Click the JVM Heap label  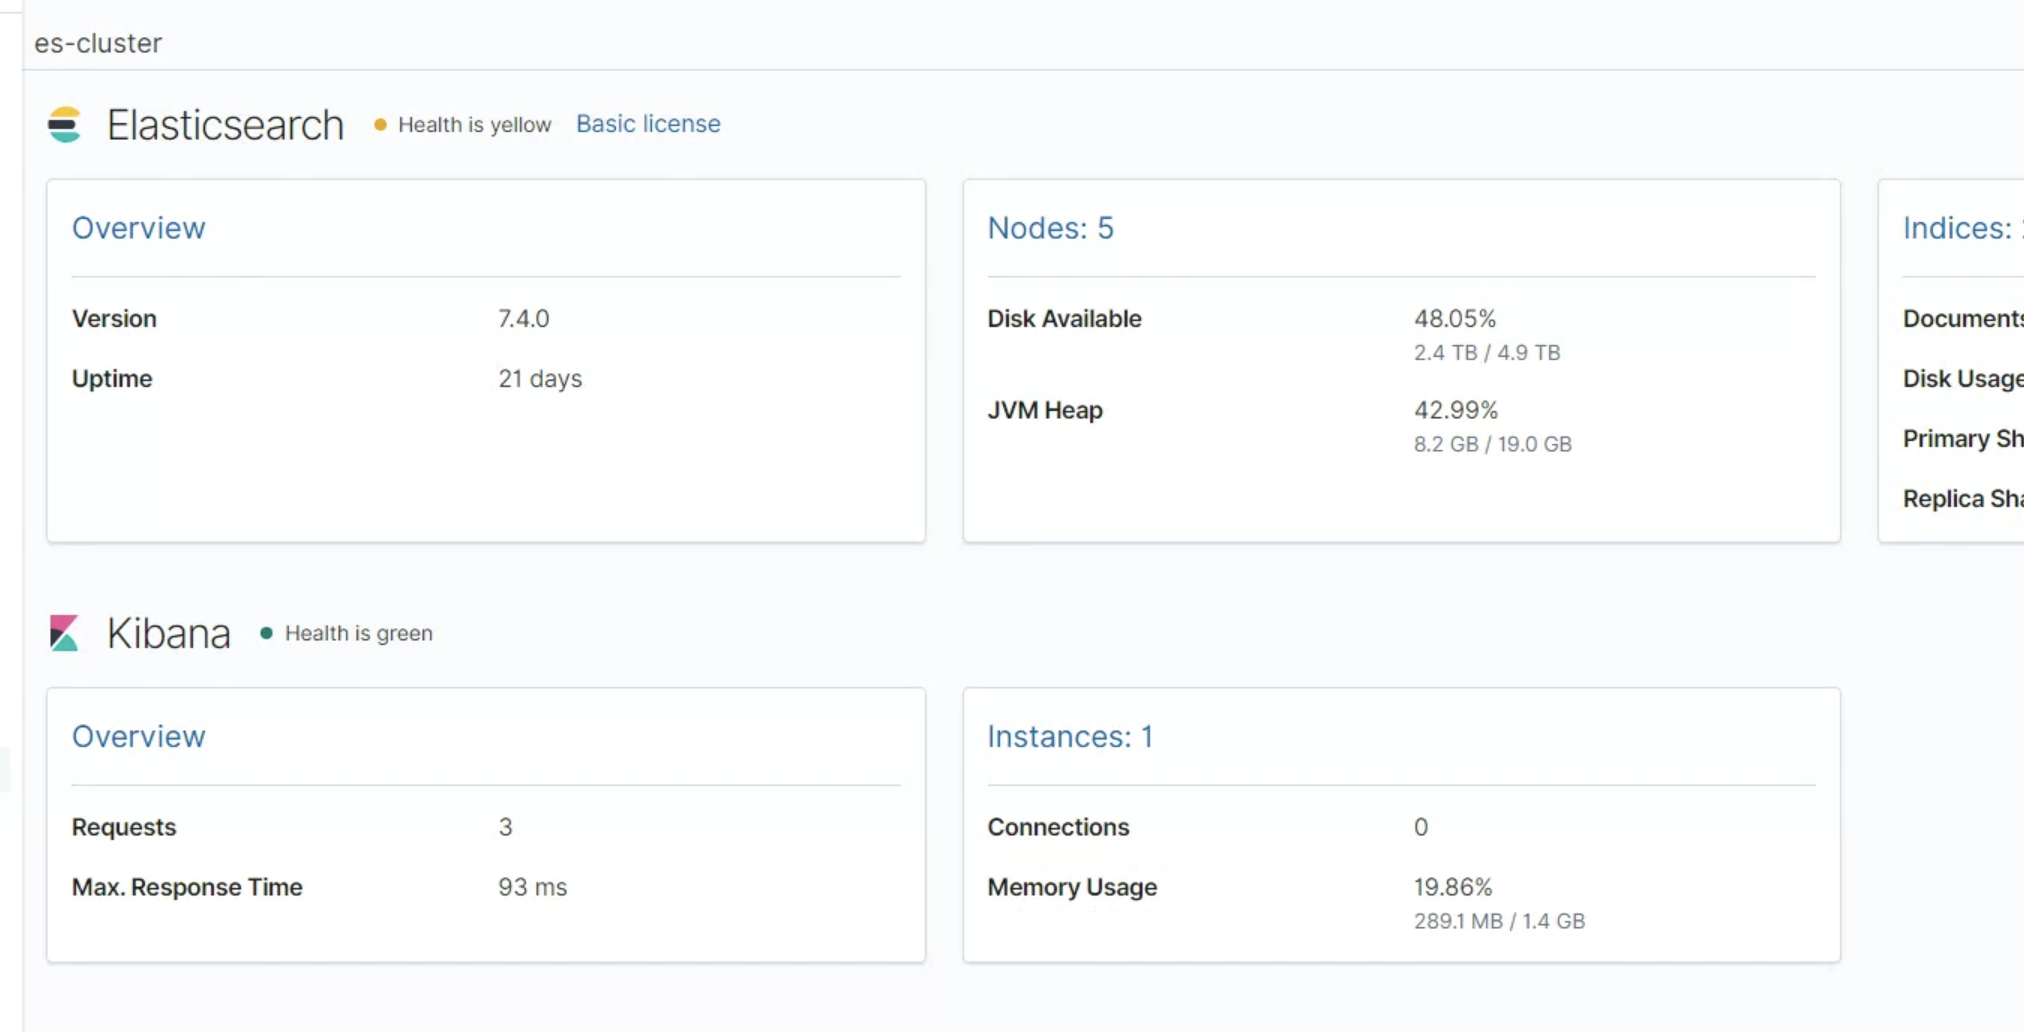pos(1045,410)
